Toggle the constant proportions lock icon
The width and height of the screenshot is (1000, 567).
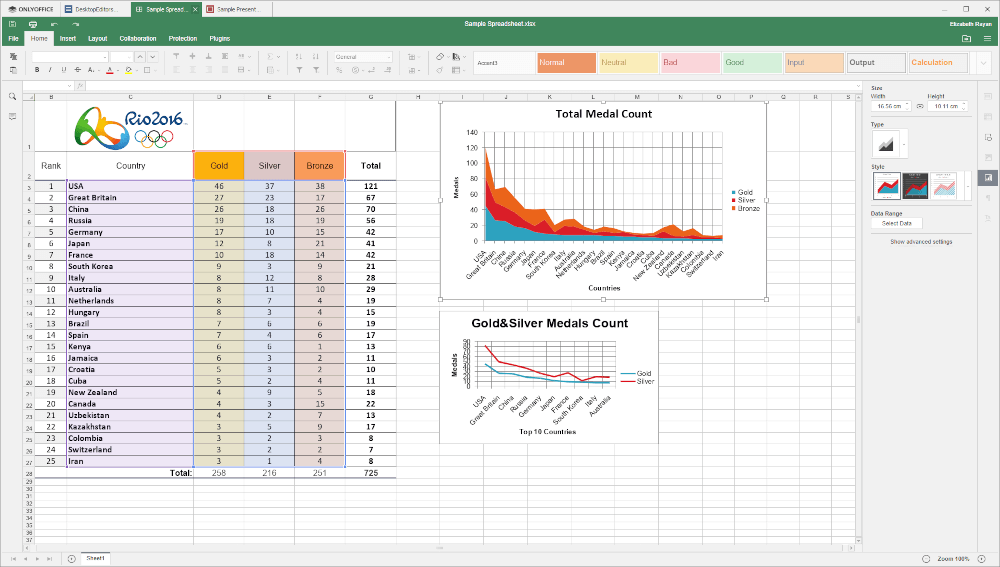pyautogui.click(x=920, y=107)
